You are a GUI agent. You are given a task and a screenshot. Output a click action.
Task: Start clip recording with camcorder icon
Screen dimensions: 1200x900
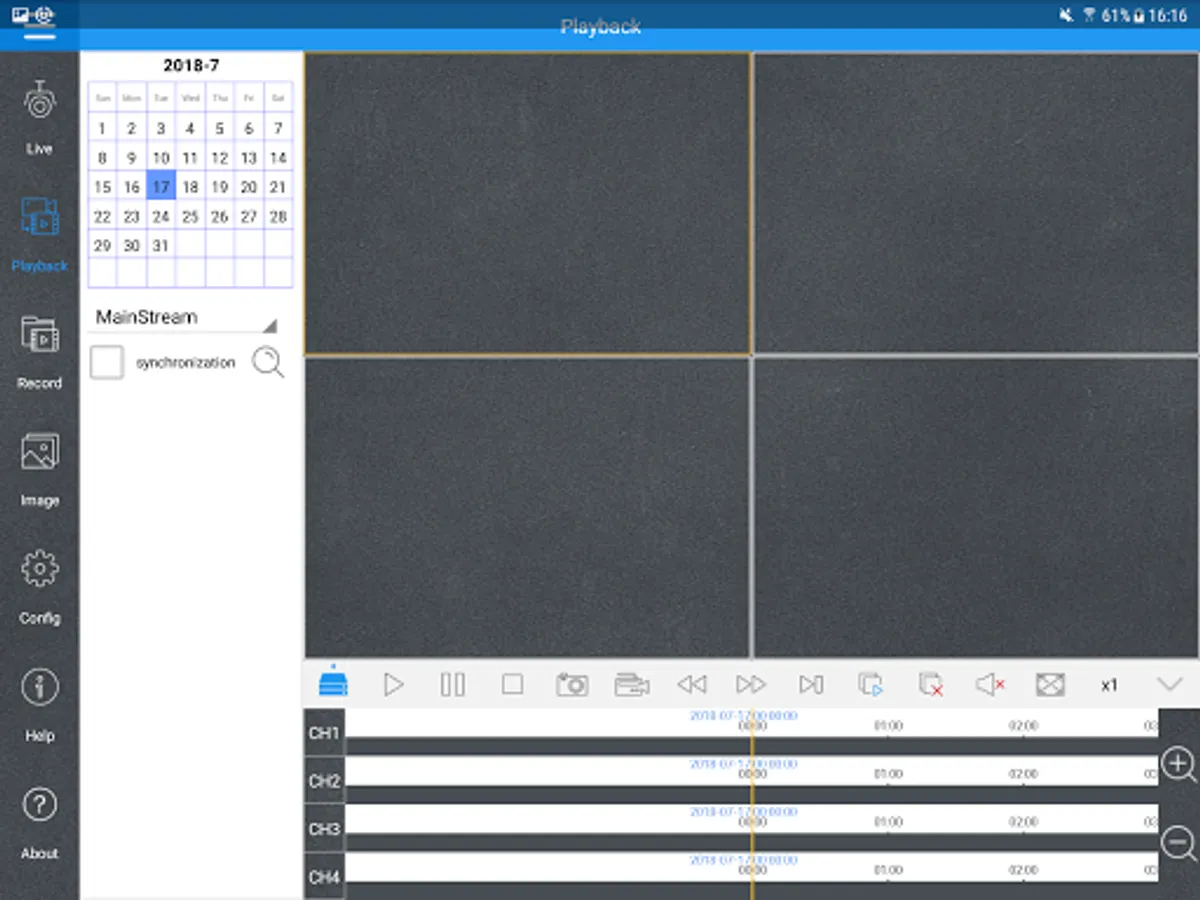(632, 685)
